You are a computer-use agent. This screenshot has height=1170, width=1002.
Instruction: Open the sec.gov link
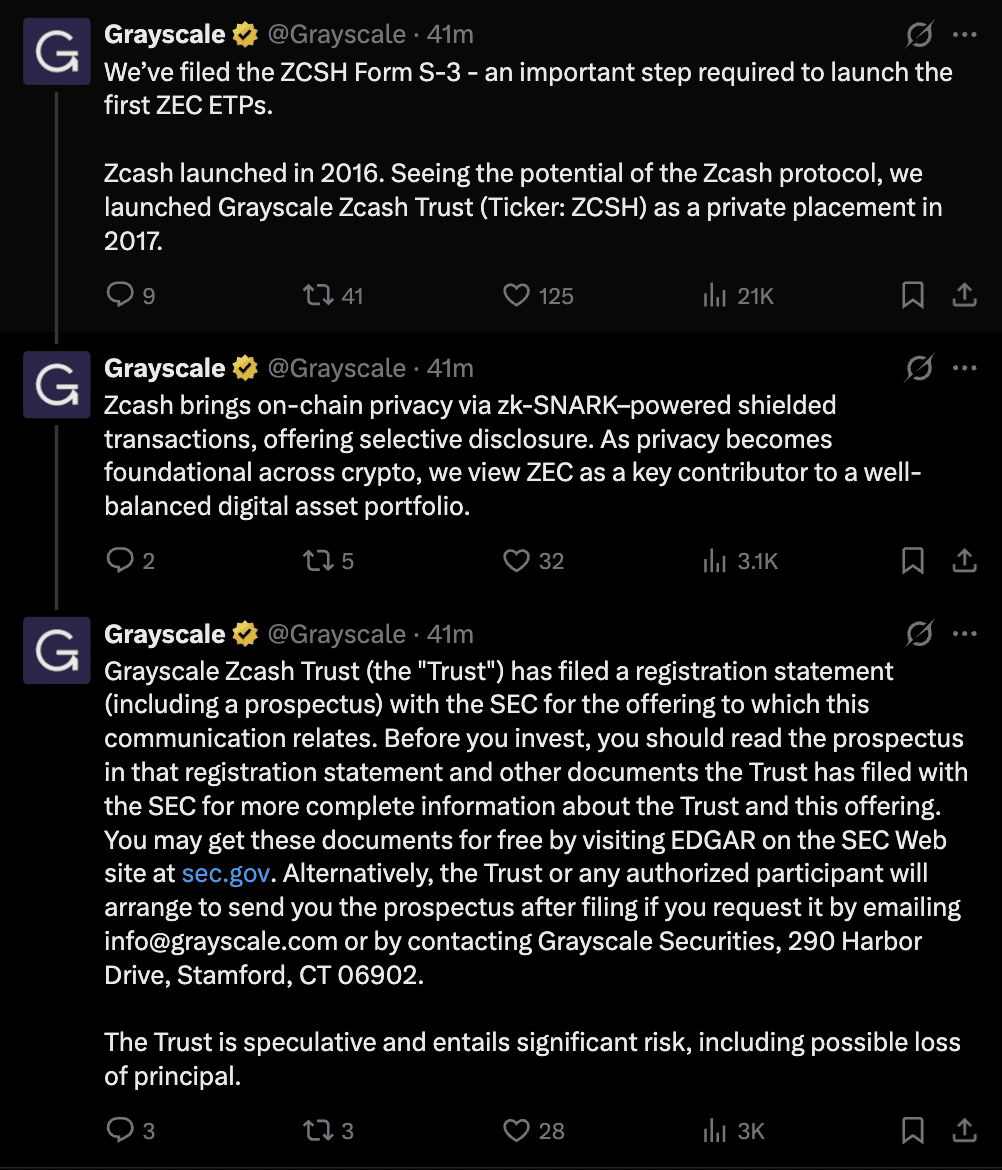(x=226, y=873)
